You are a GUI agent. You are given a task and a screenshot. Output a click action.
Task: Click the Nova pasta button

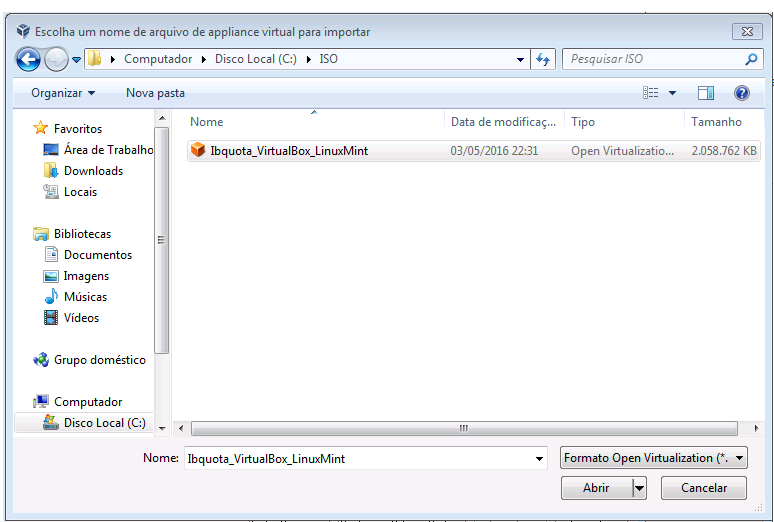(x=155, y=93)
